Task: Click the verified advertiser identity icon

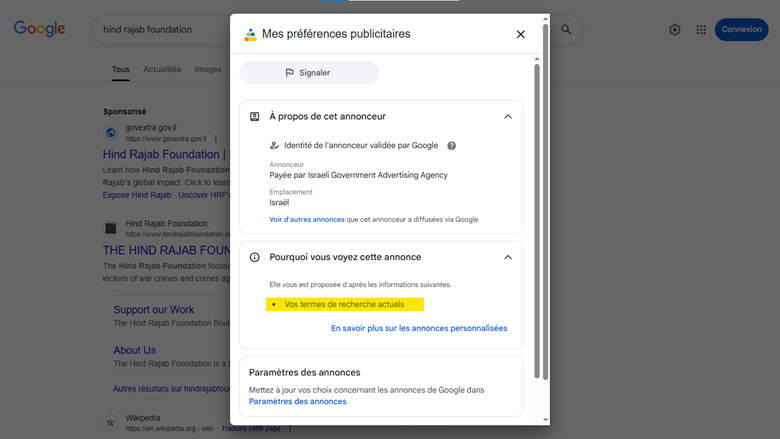Action: pos(274,145)
